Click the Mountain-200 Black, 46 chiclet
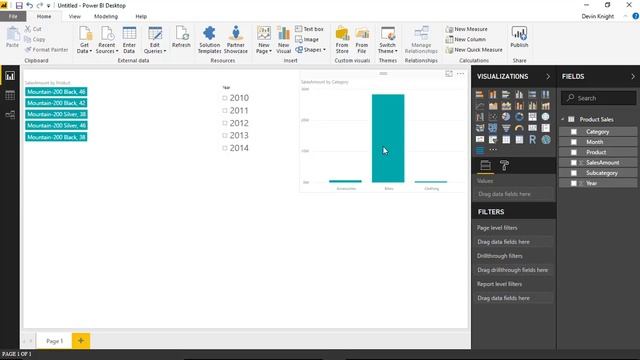This screenshot has height=360, width=640. 56,92
